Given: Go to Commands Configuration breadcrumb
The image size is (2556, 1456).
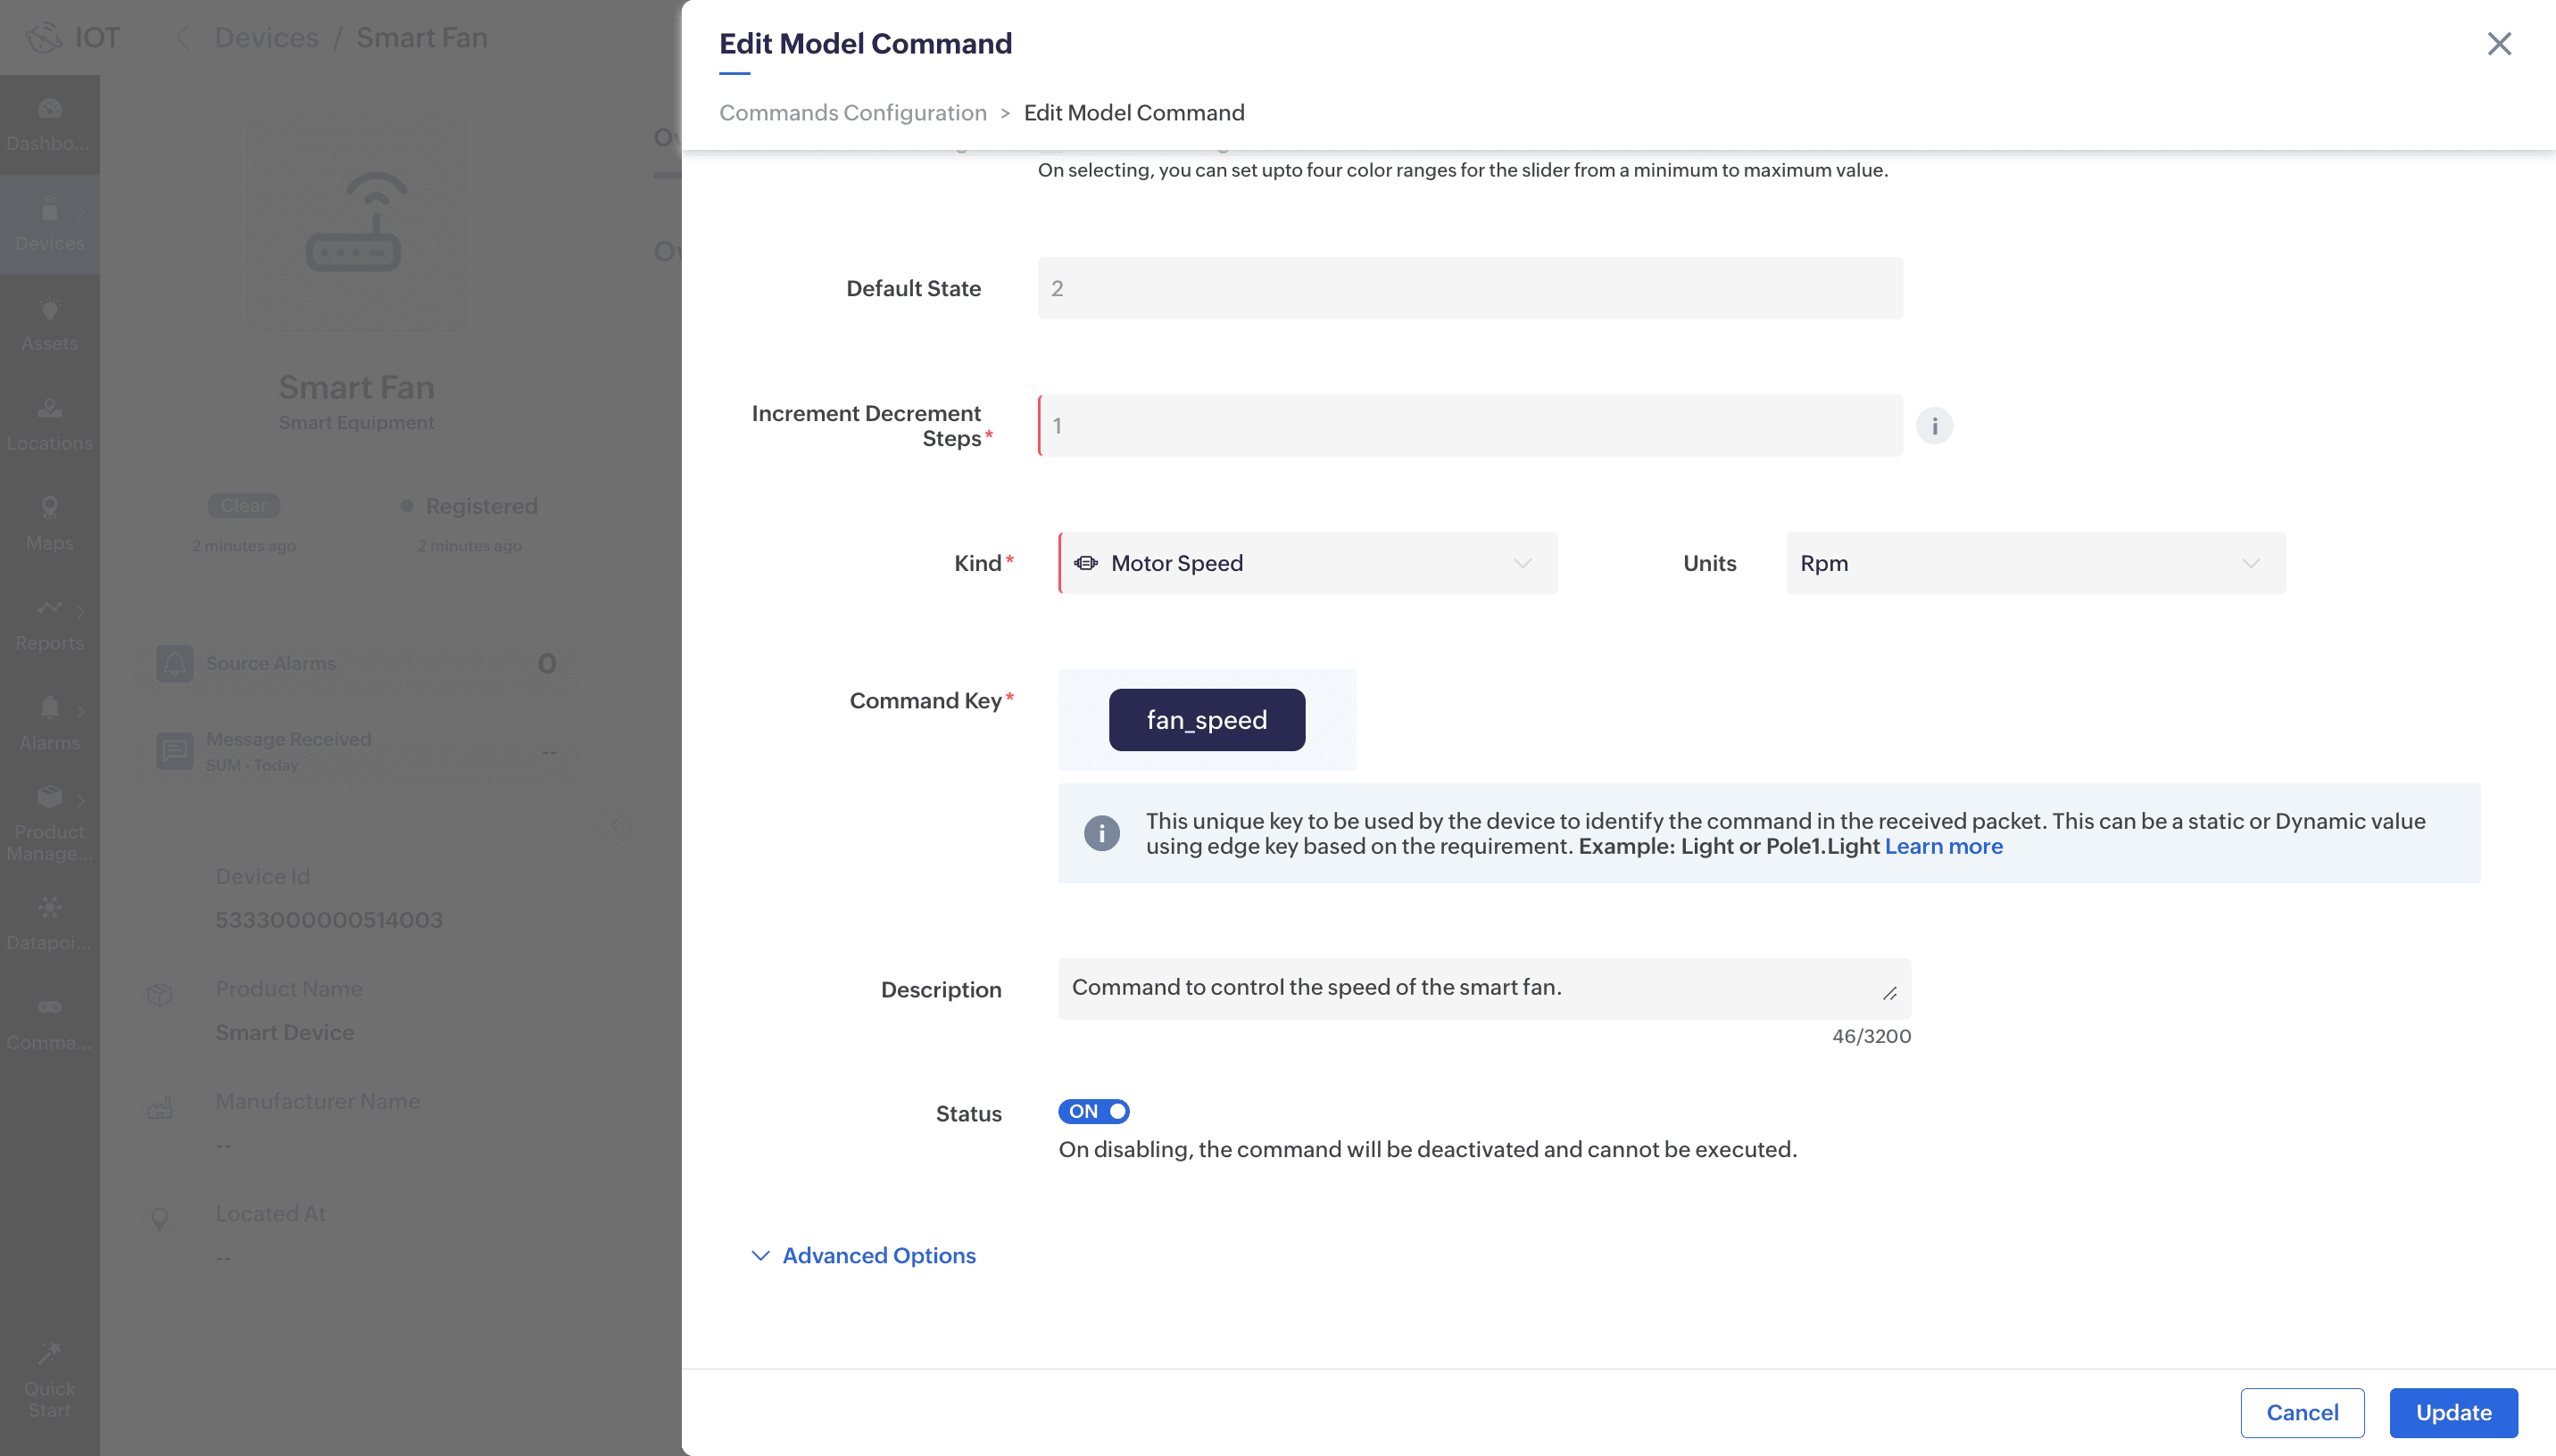Looking at the screenshot, I should point(852,113).
